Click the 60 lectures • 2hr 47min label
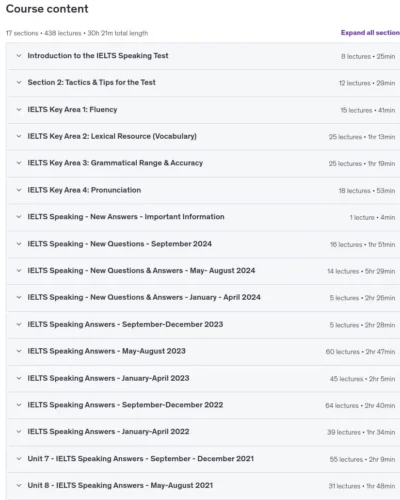 tap(360, 352)
